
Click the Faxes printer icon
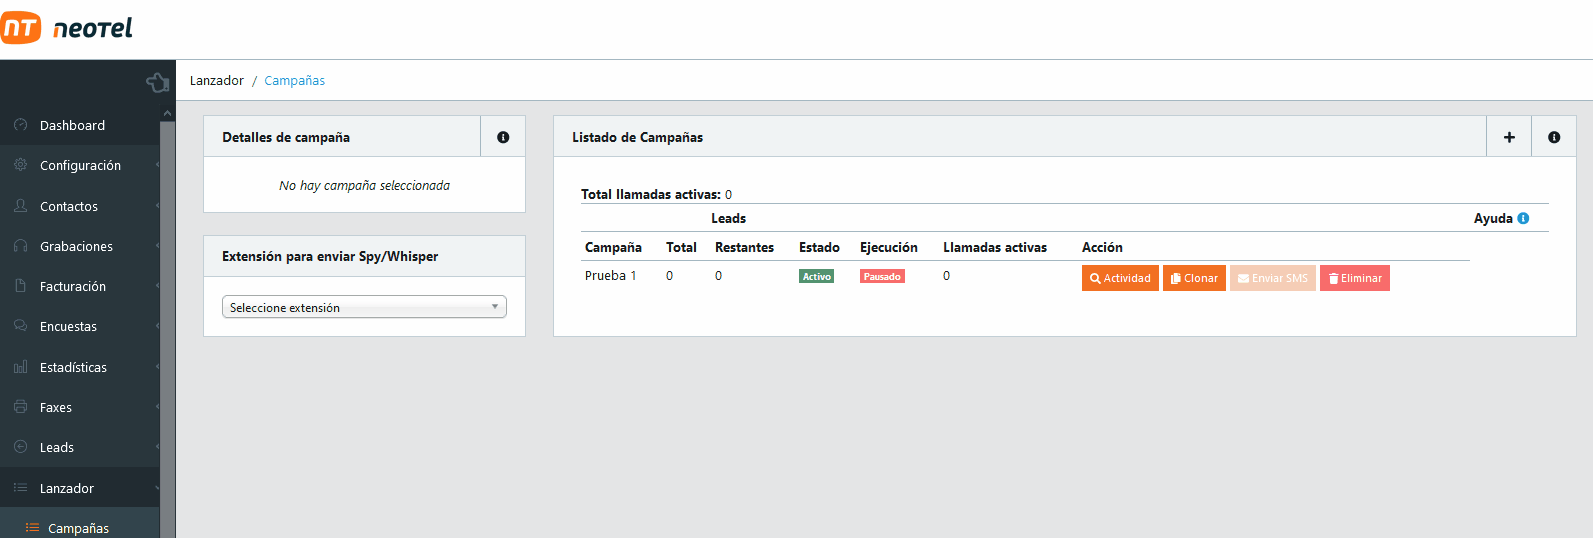[x=20, y=407]
